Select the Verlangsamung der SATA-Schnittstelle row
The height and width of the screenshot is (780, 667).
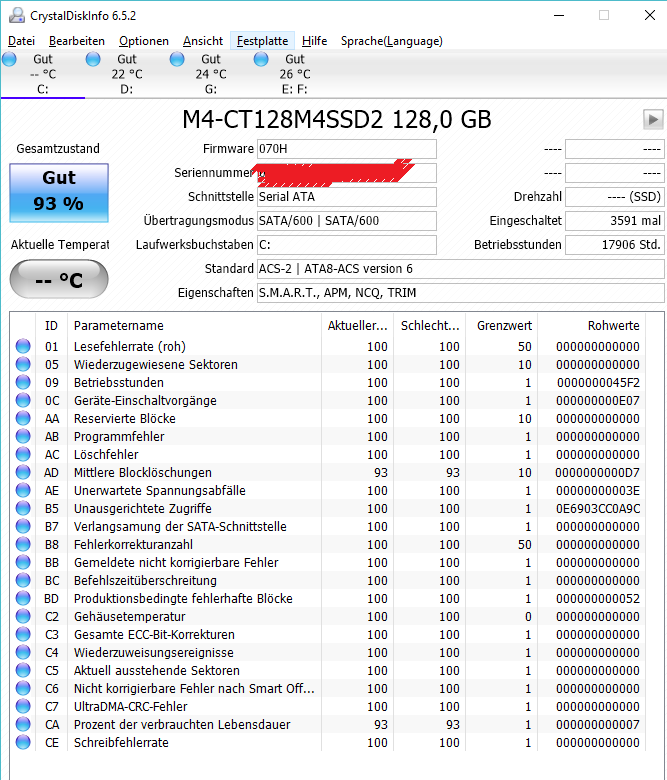pos(328,526)
